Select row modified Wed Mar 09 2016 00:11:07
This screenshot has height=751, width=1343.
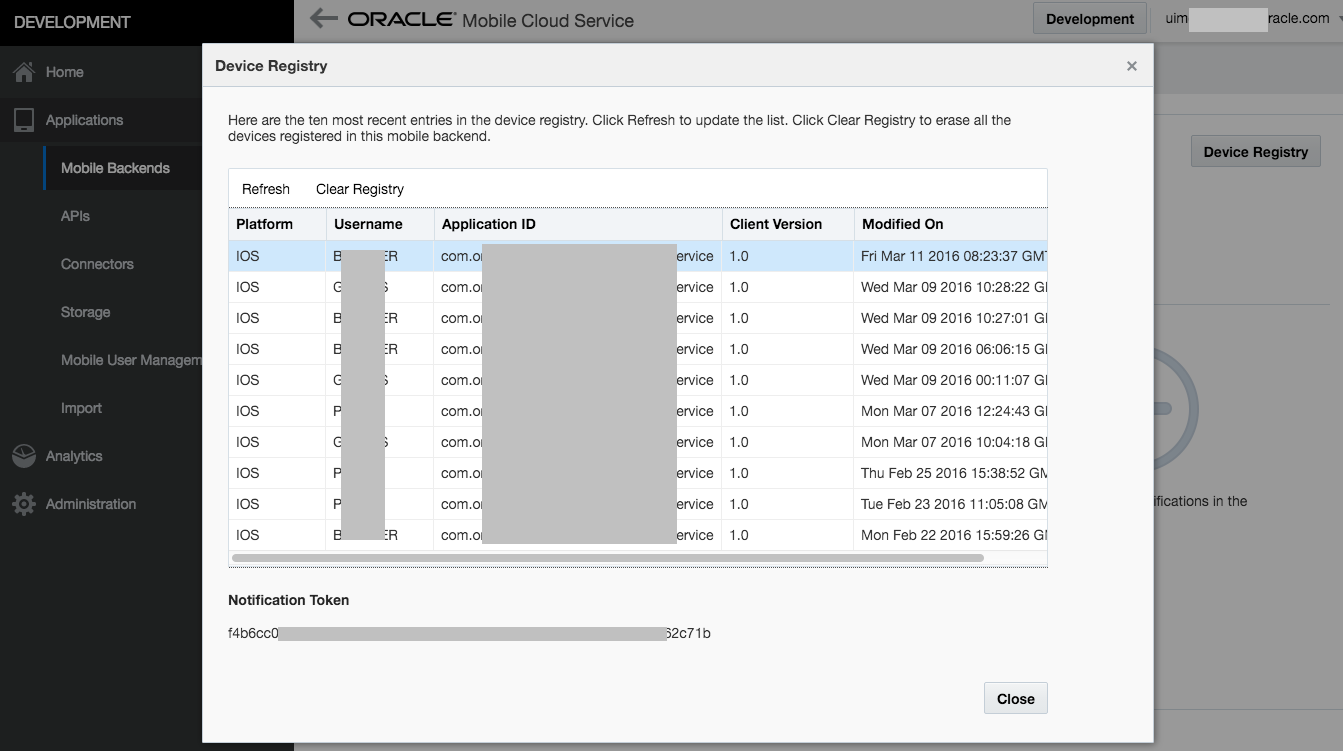pos(638,380)
